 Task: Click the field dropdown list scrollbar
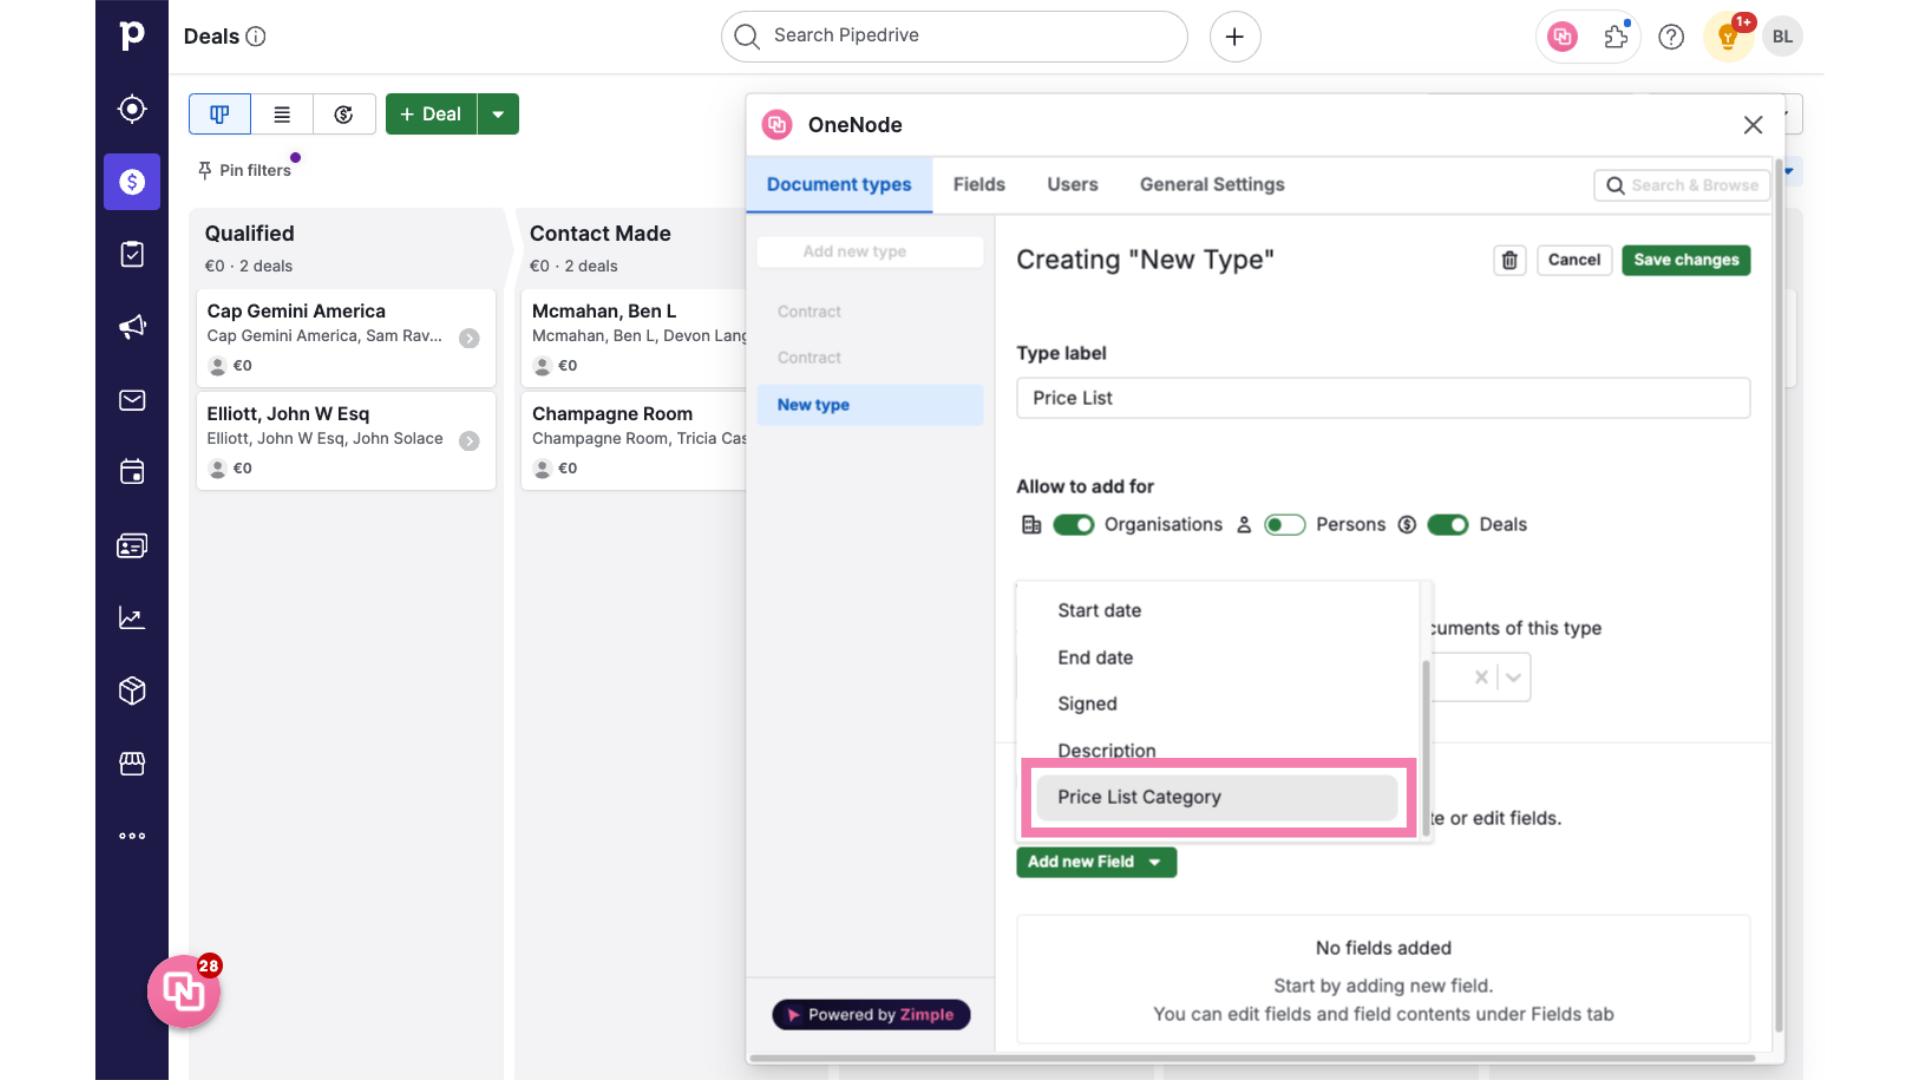pos(1426,746)
